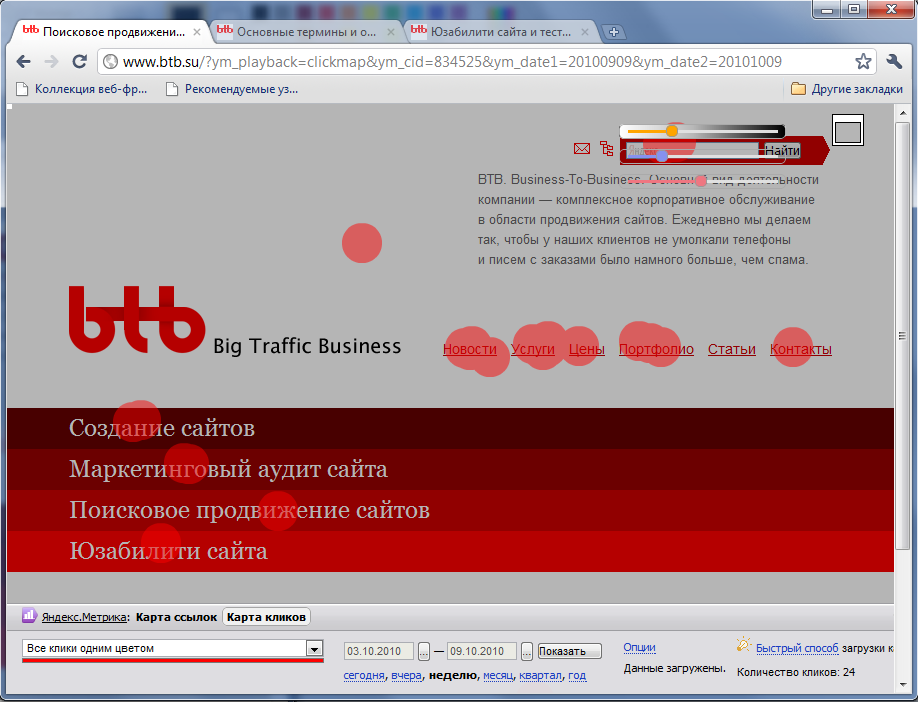Screen dimensions: 918x702
Task: Open the Chrome wrench settings menu
Action: coord(894,61)
